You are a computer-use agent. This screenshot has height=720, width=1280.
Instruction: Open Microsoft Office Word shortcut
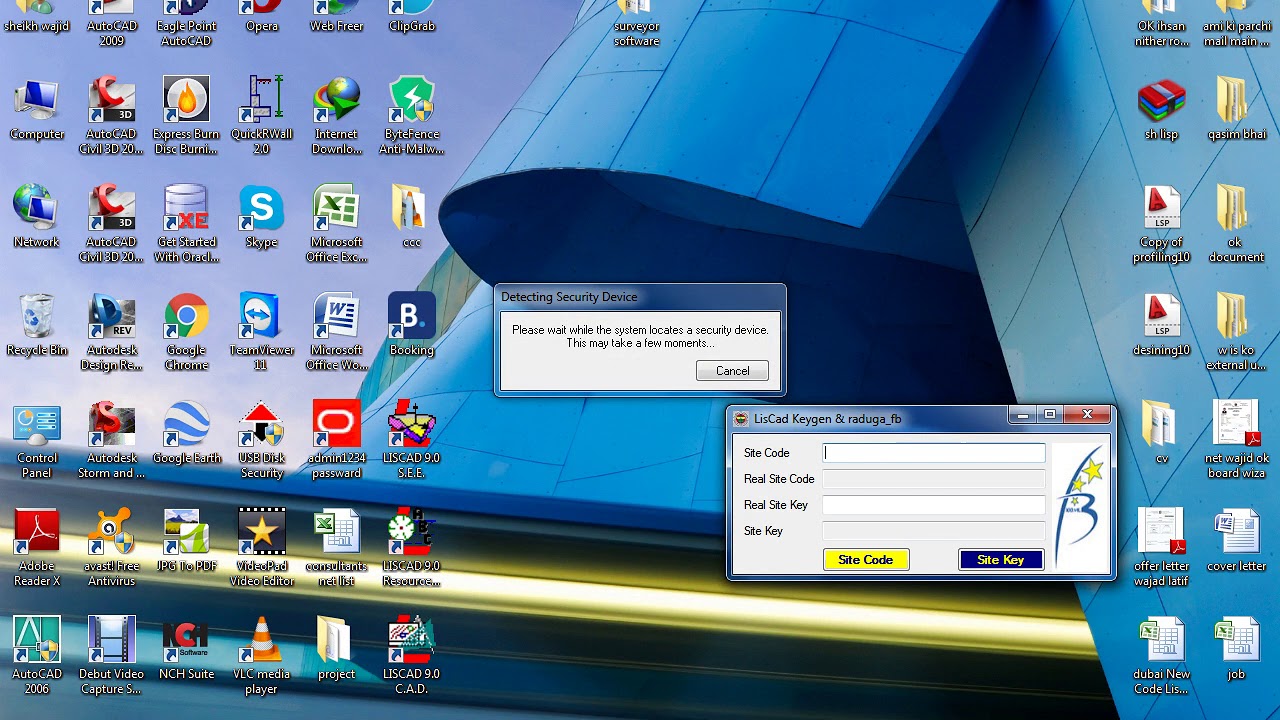point(337,332)
